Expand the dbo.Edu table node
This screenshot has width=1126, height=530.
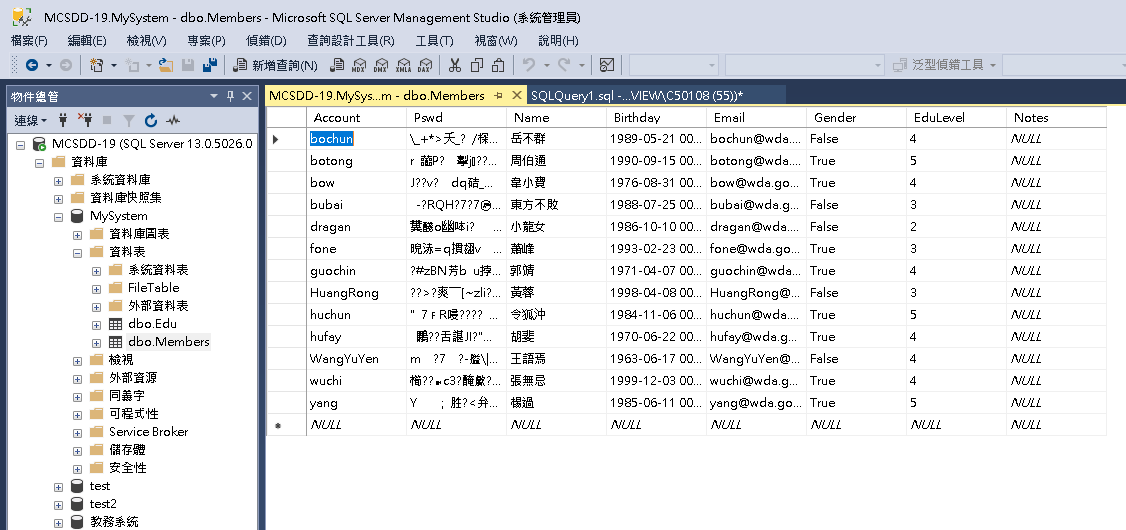pos(96,324)
